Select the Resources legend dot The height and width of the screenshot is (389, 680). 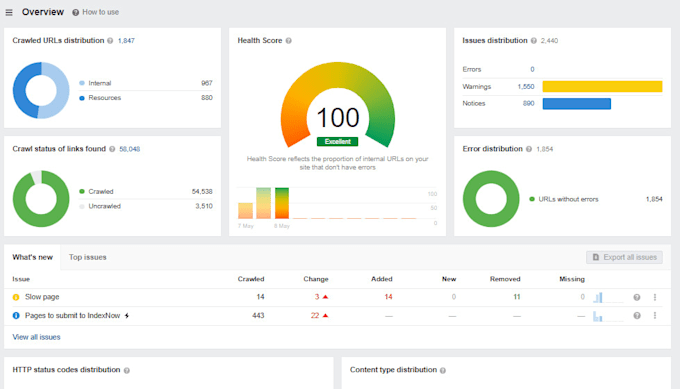(82, 98)
